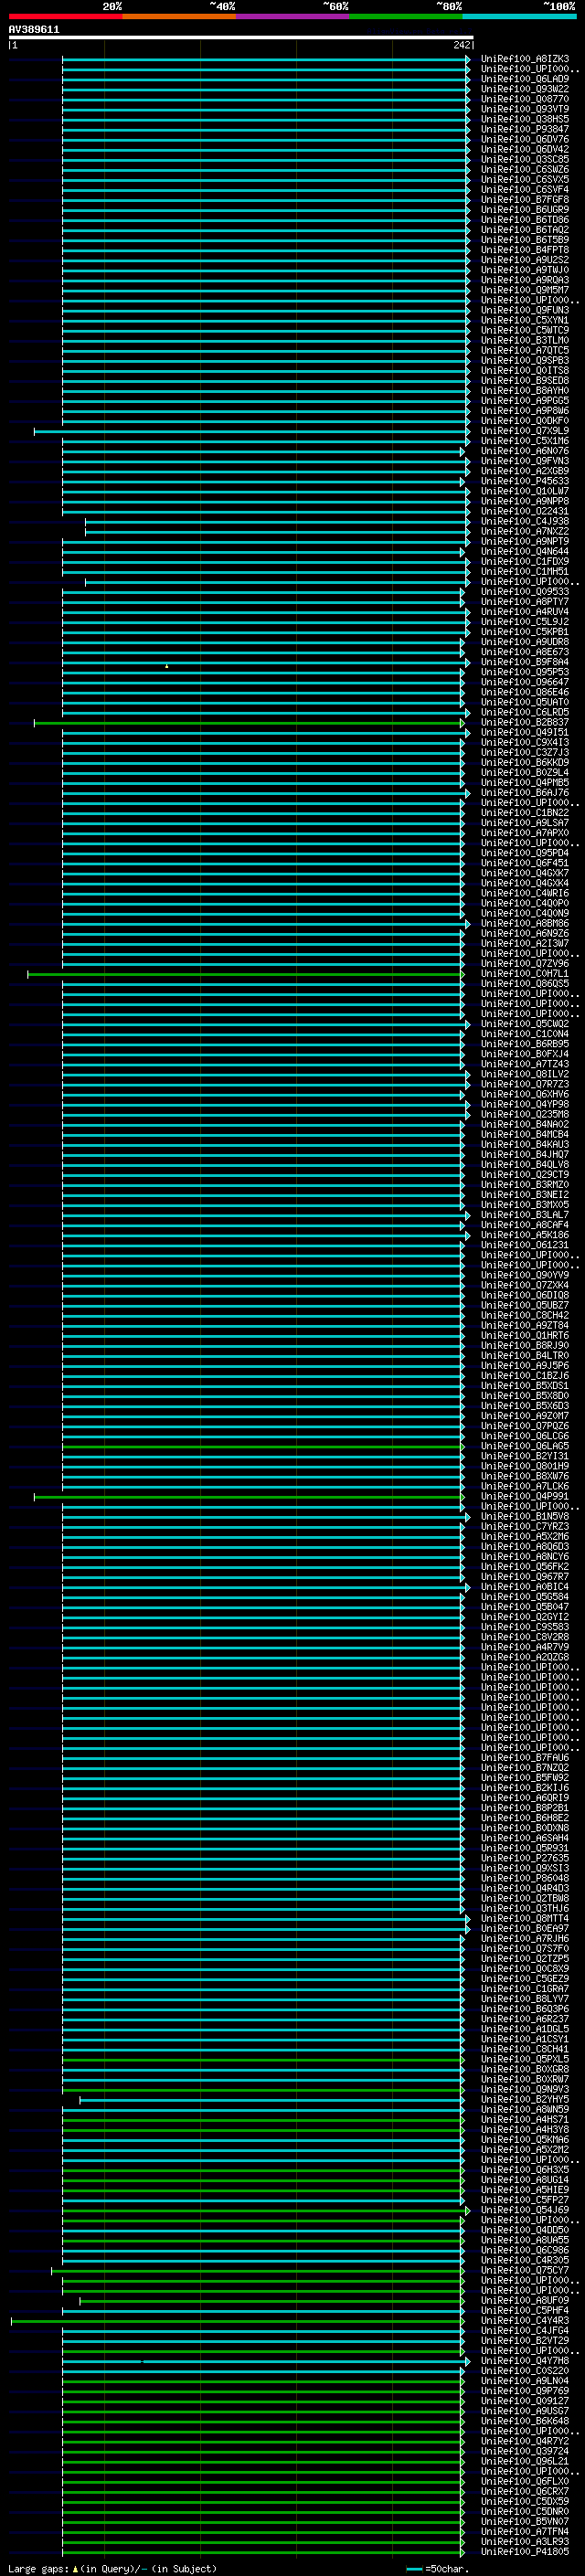
Task: Click the green alignment bar for UniRef100_C4Y4R3
Action: (237, 2320)
